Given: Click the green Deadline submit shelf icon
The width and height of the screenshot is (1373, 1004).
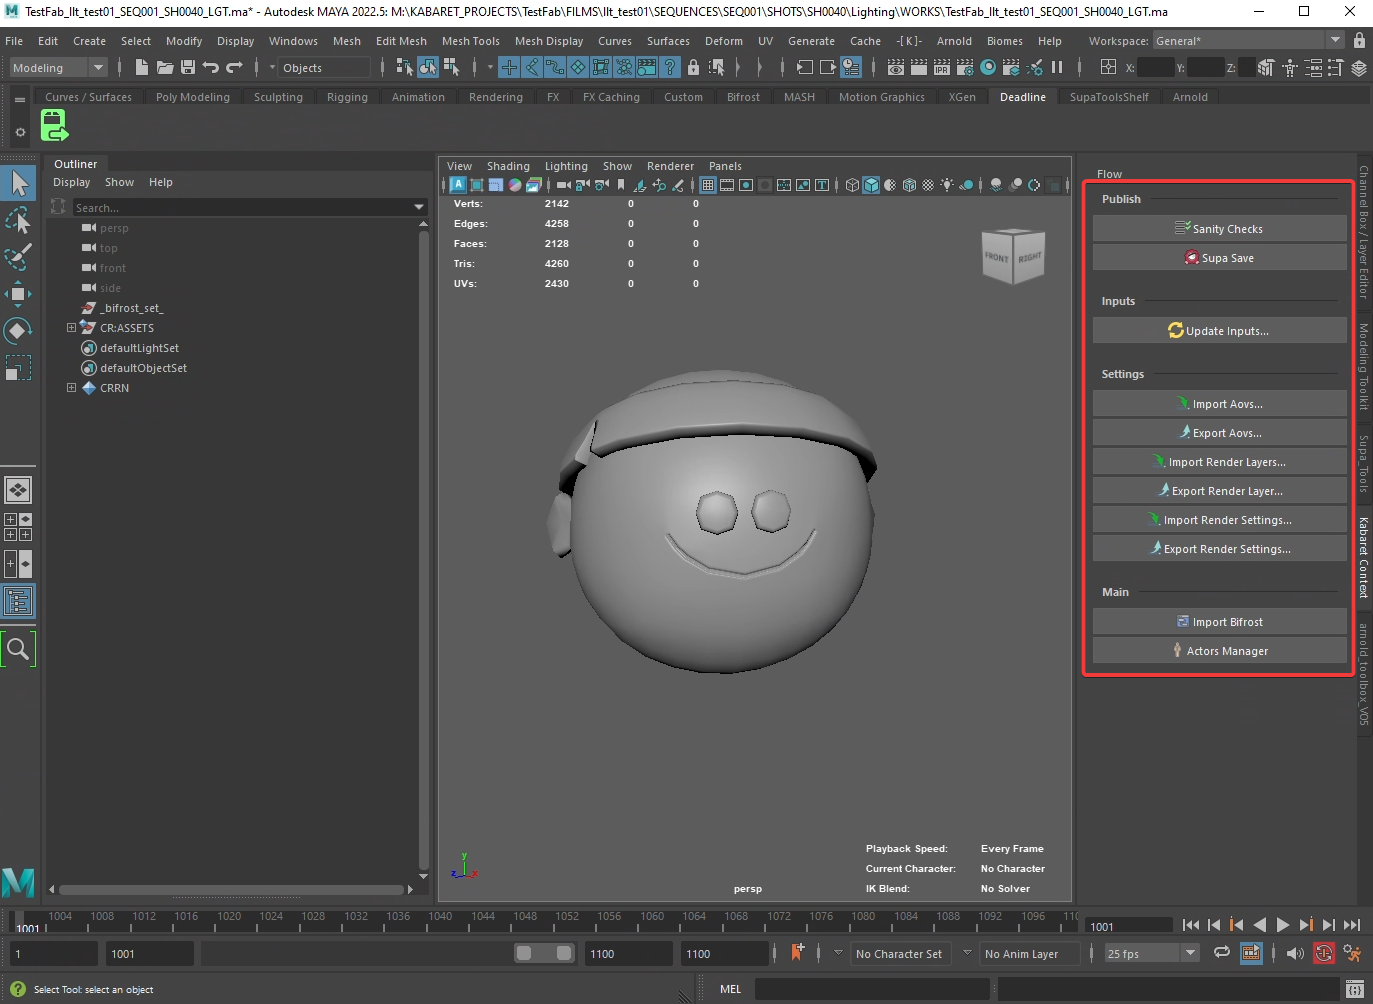Looking at the screenshot, I should [x=54, y=126].
